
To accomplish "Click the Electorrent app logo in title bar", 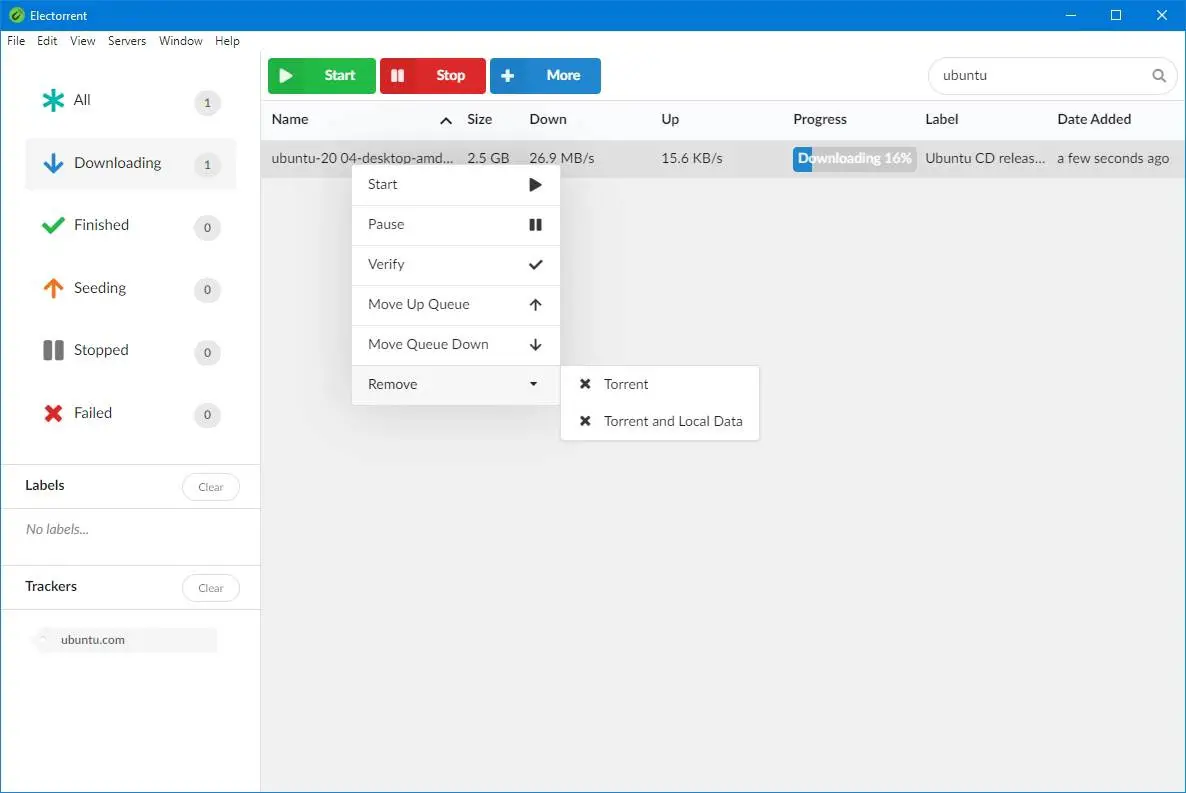I will [x=17, y=15].
